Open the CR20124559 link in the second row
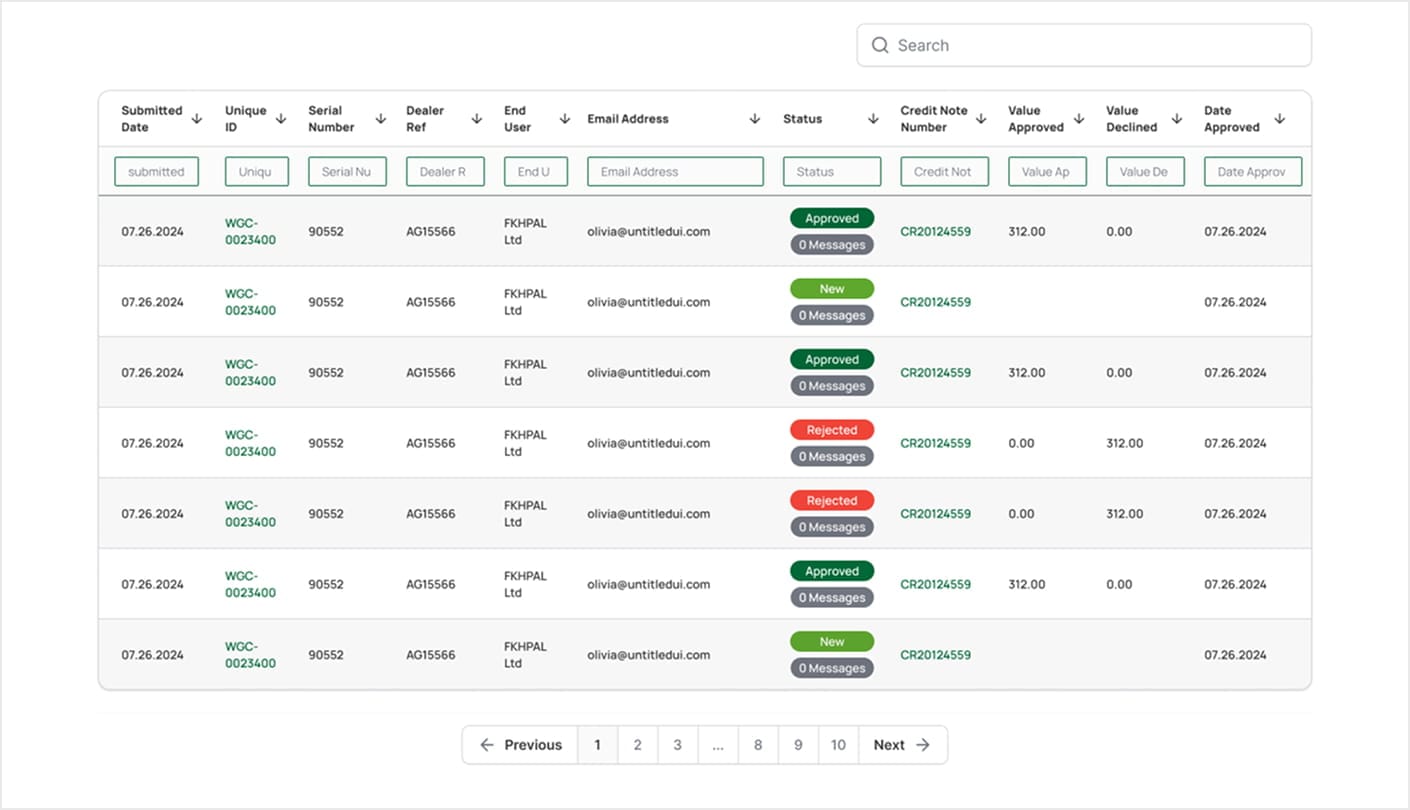This screenshot has height=810, width=1410. [x=935, y=302]
